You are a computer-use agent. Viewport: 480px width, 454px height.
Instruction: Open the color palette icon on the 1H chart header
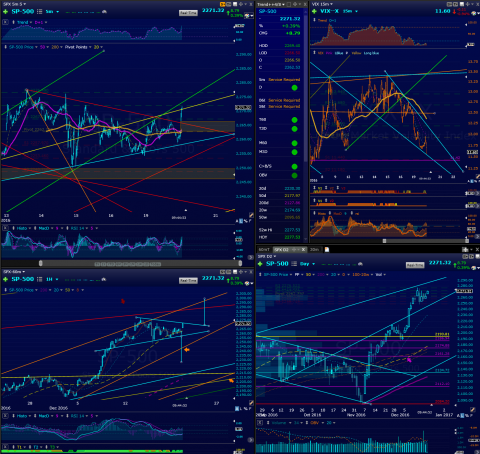pyautogui.click(x=247, y=283)
